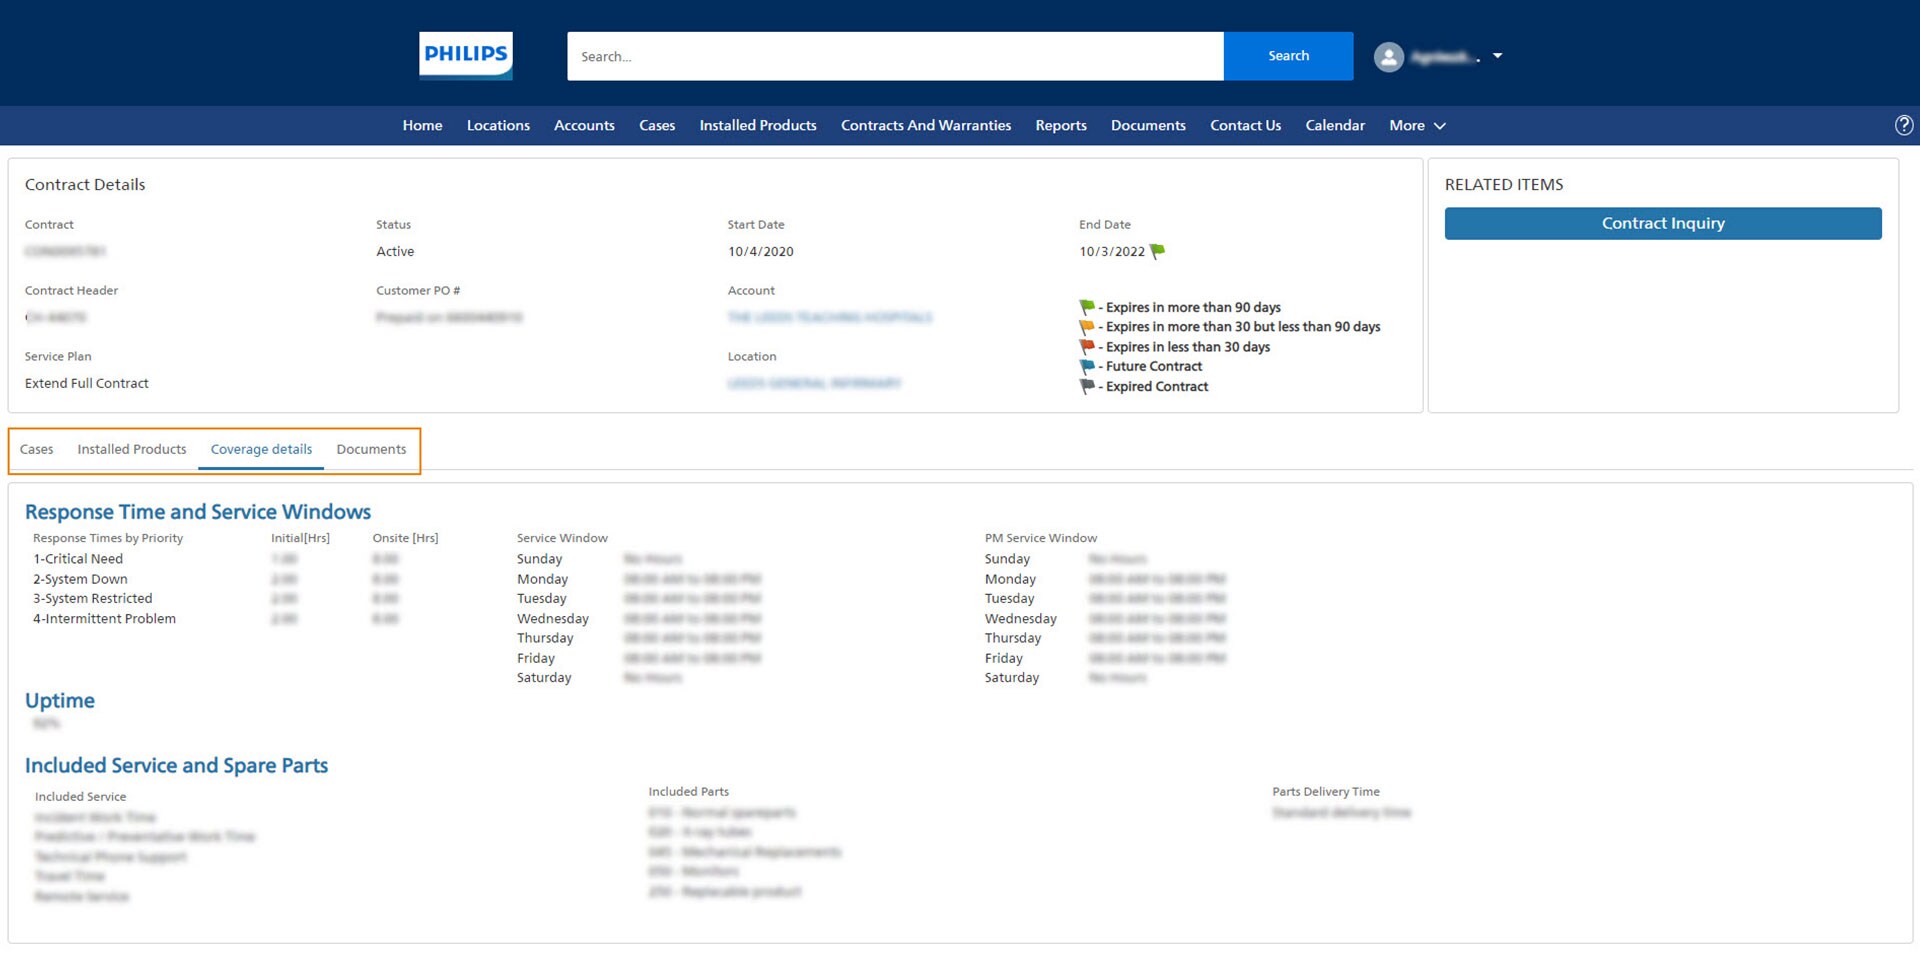Select the Coverage details tab
The height and width of the screenshot is (958, 1920).
pyautogui.click(x=261, y=449)
